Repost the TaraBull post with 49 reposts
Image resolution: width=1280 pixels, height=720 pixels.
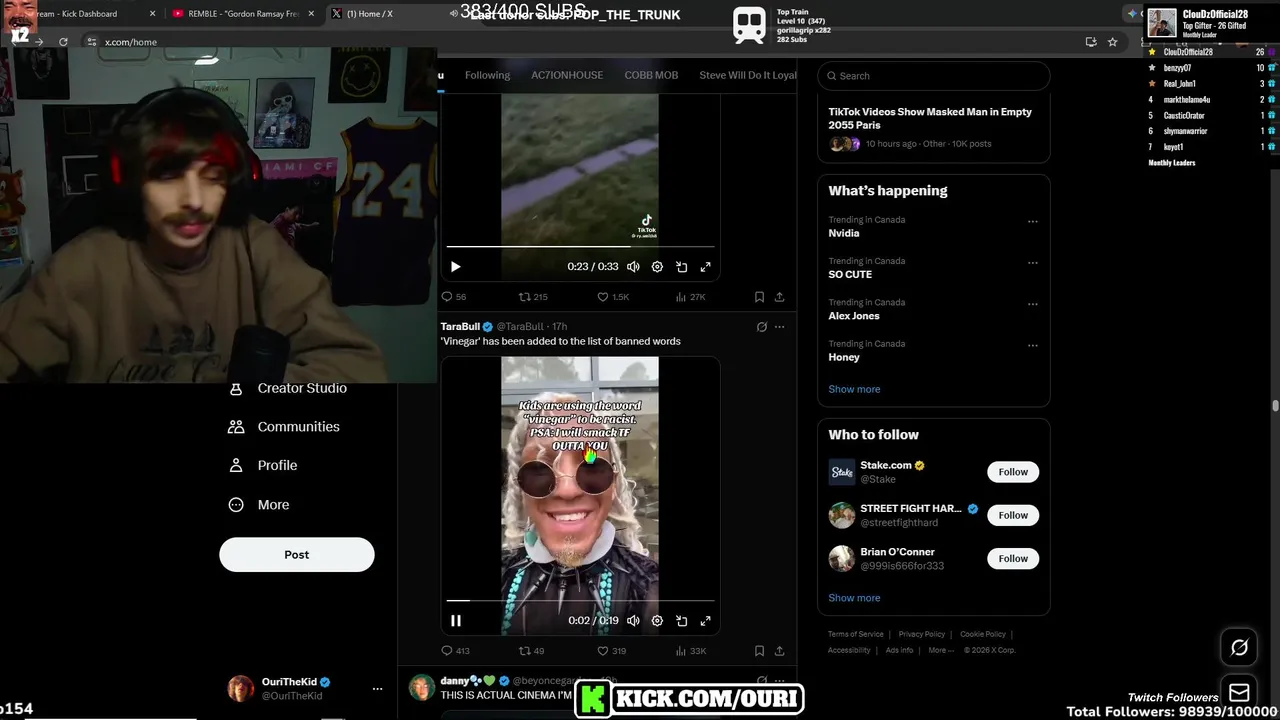[x=531, y=651]
